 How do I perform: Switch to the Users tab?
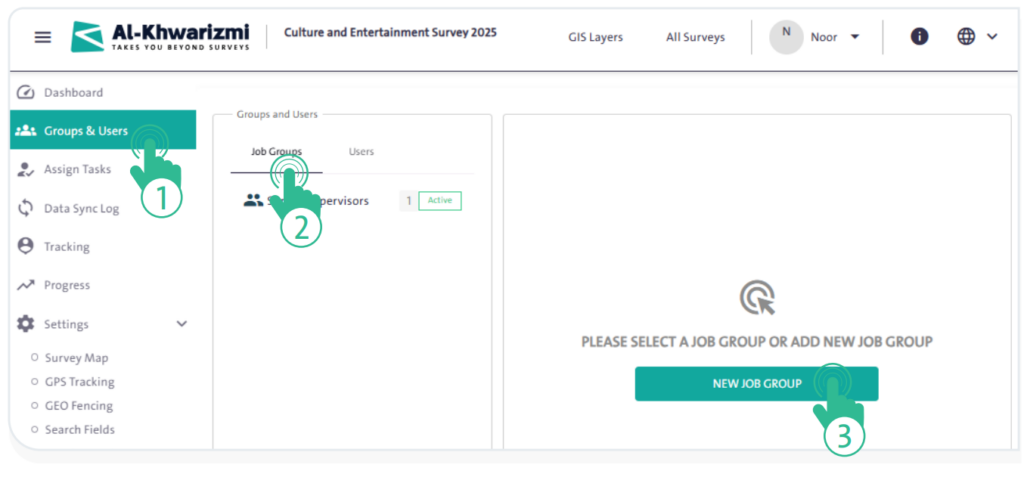[x=361, y=152]
